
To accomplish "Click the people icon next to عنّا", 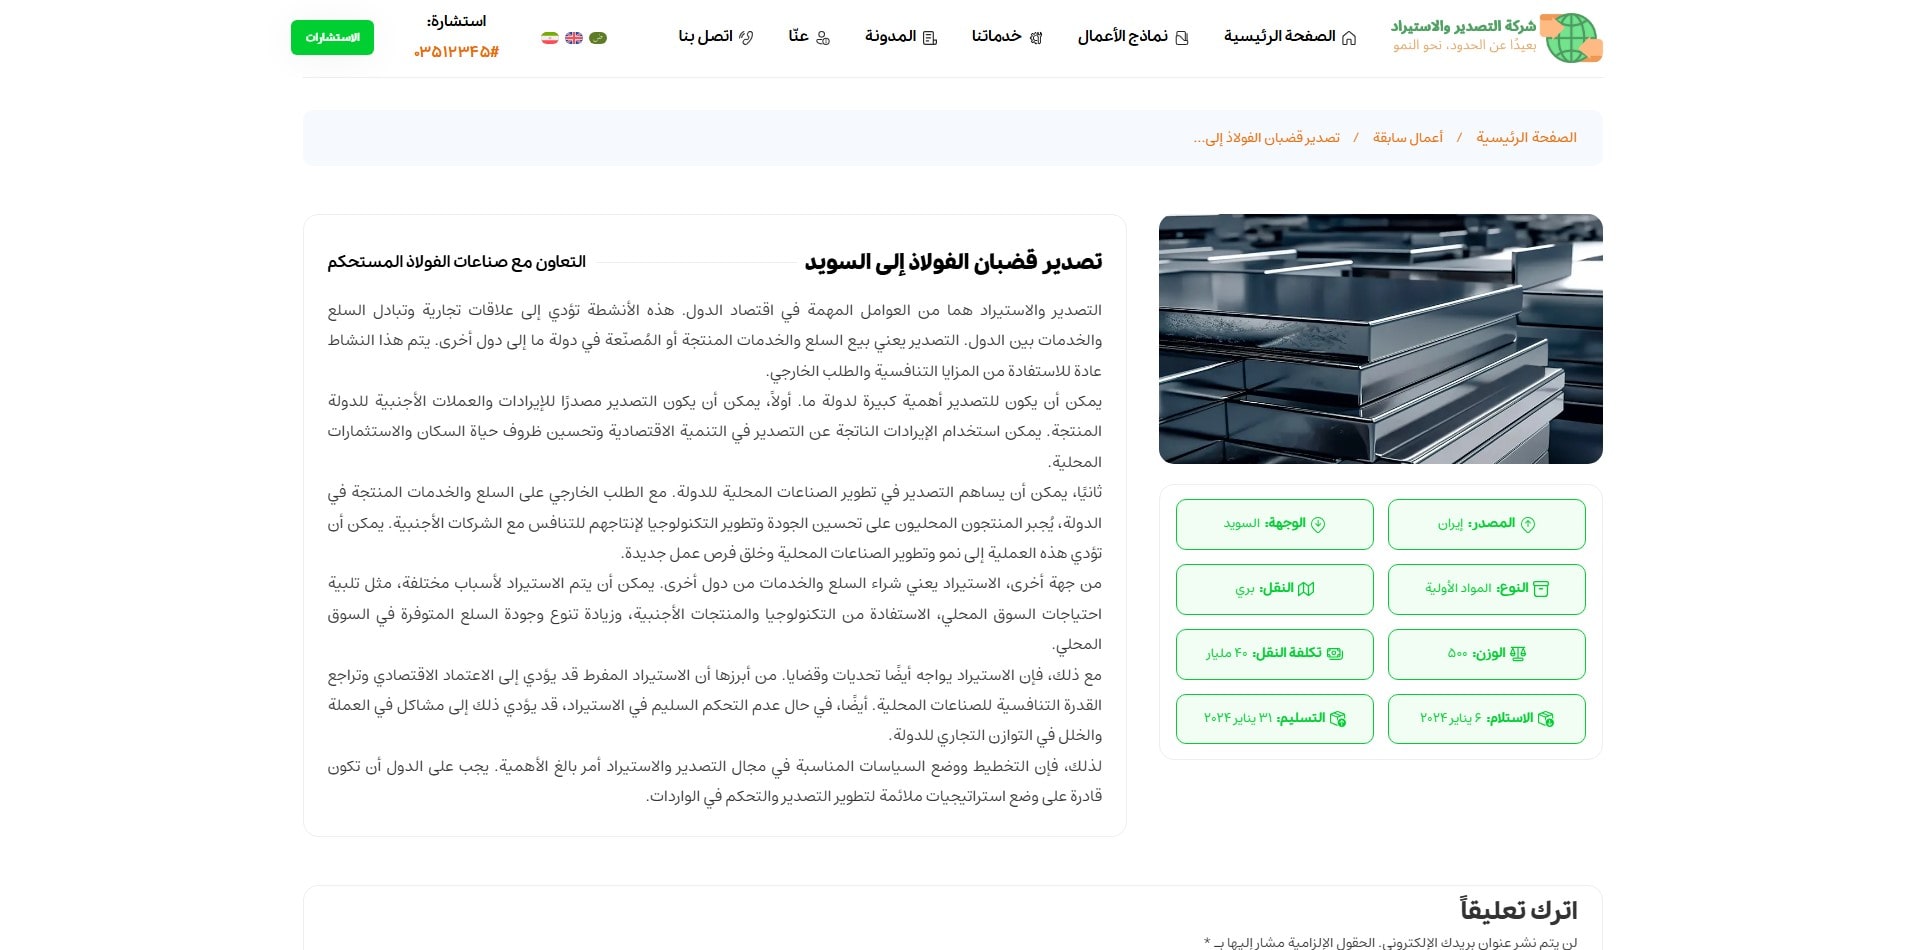I will [824, 37].
